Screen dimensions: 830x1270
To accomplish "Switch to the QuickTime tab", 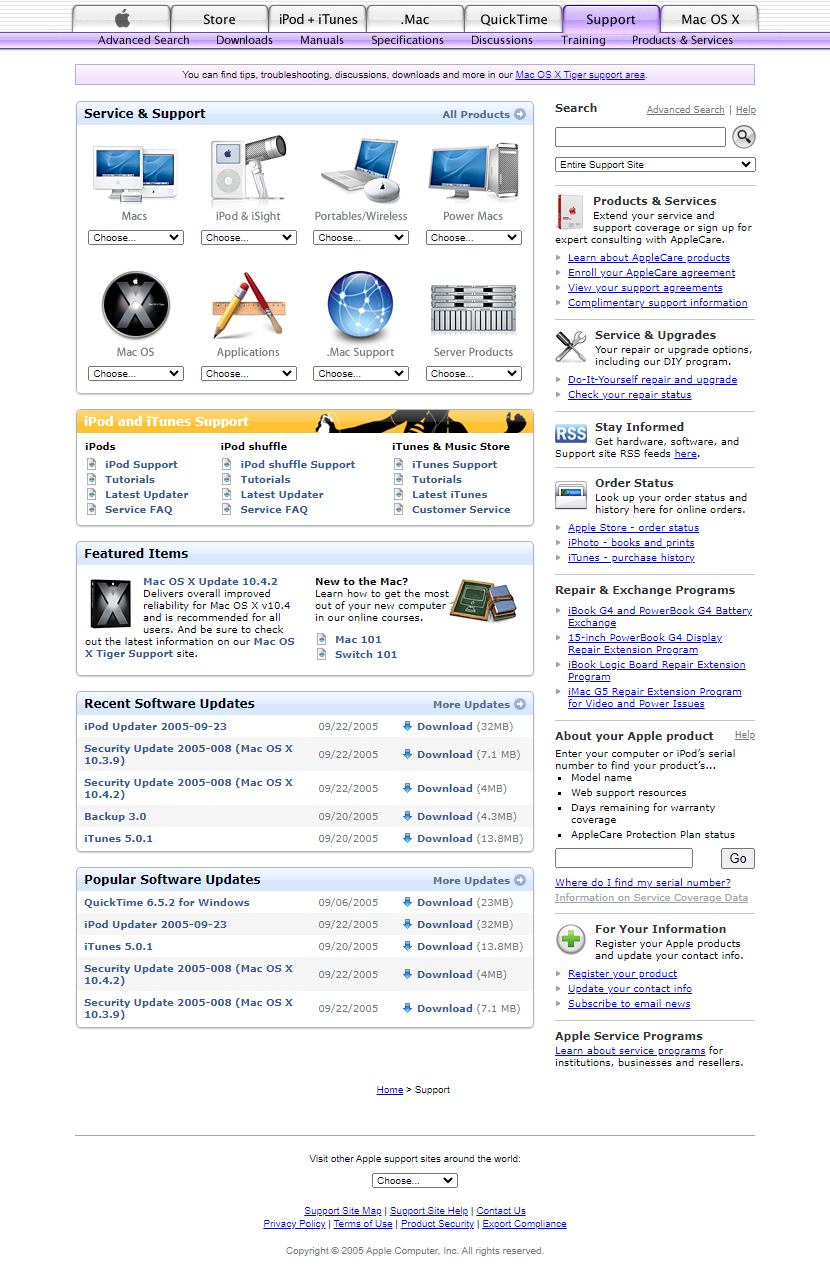I will (513, 19).
